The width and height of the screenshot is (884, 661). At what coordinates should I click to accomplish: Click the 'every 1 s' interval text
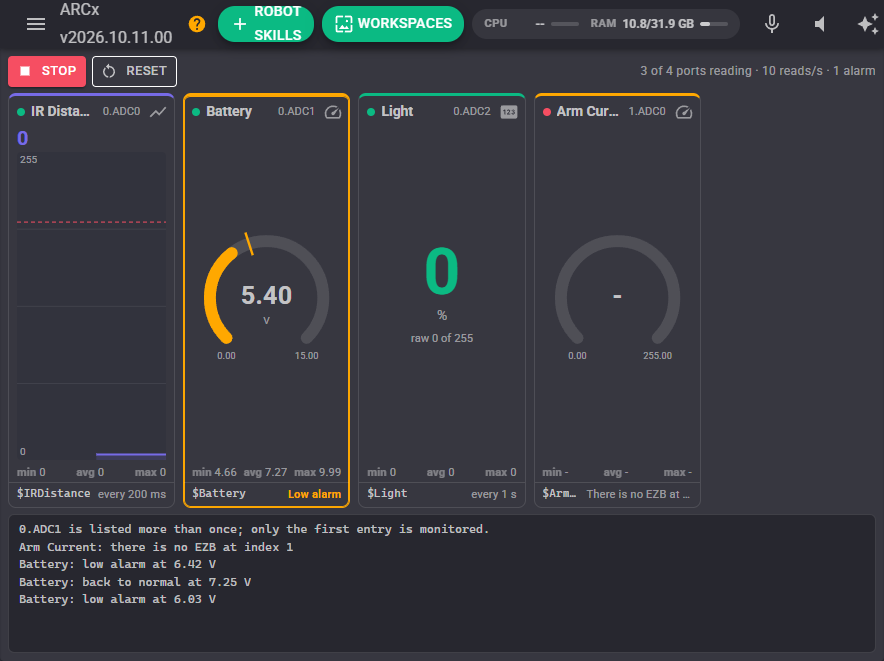click(494, 494)
